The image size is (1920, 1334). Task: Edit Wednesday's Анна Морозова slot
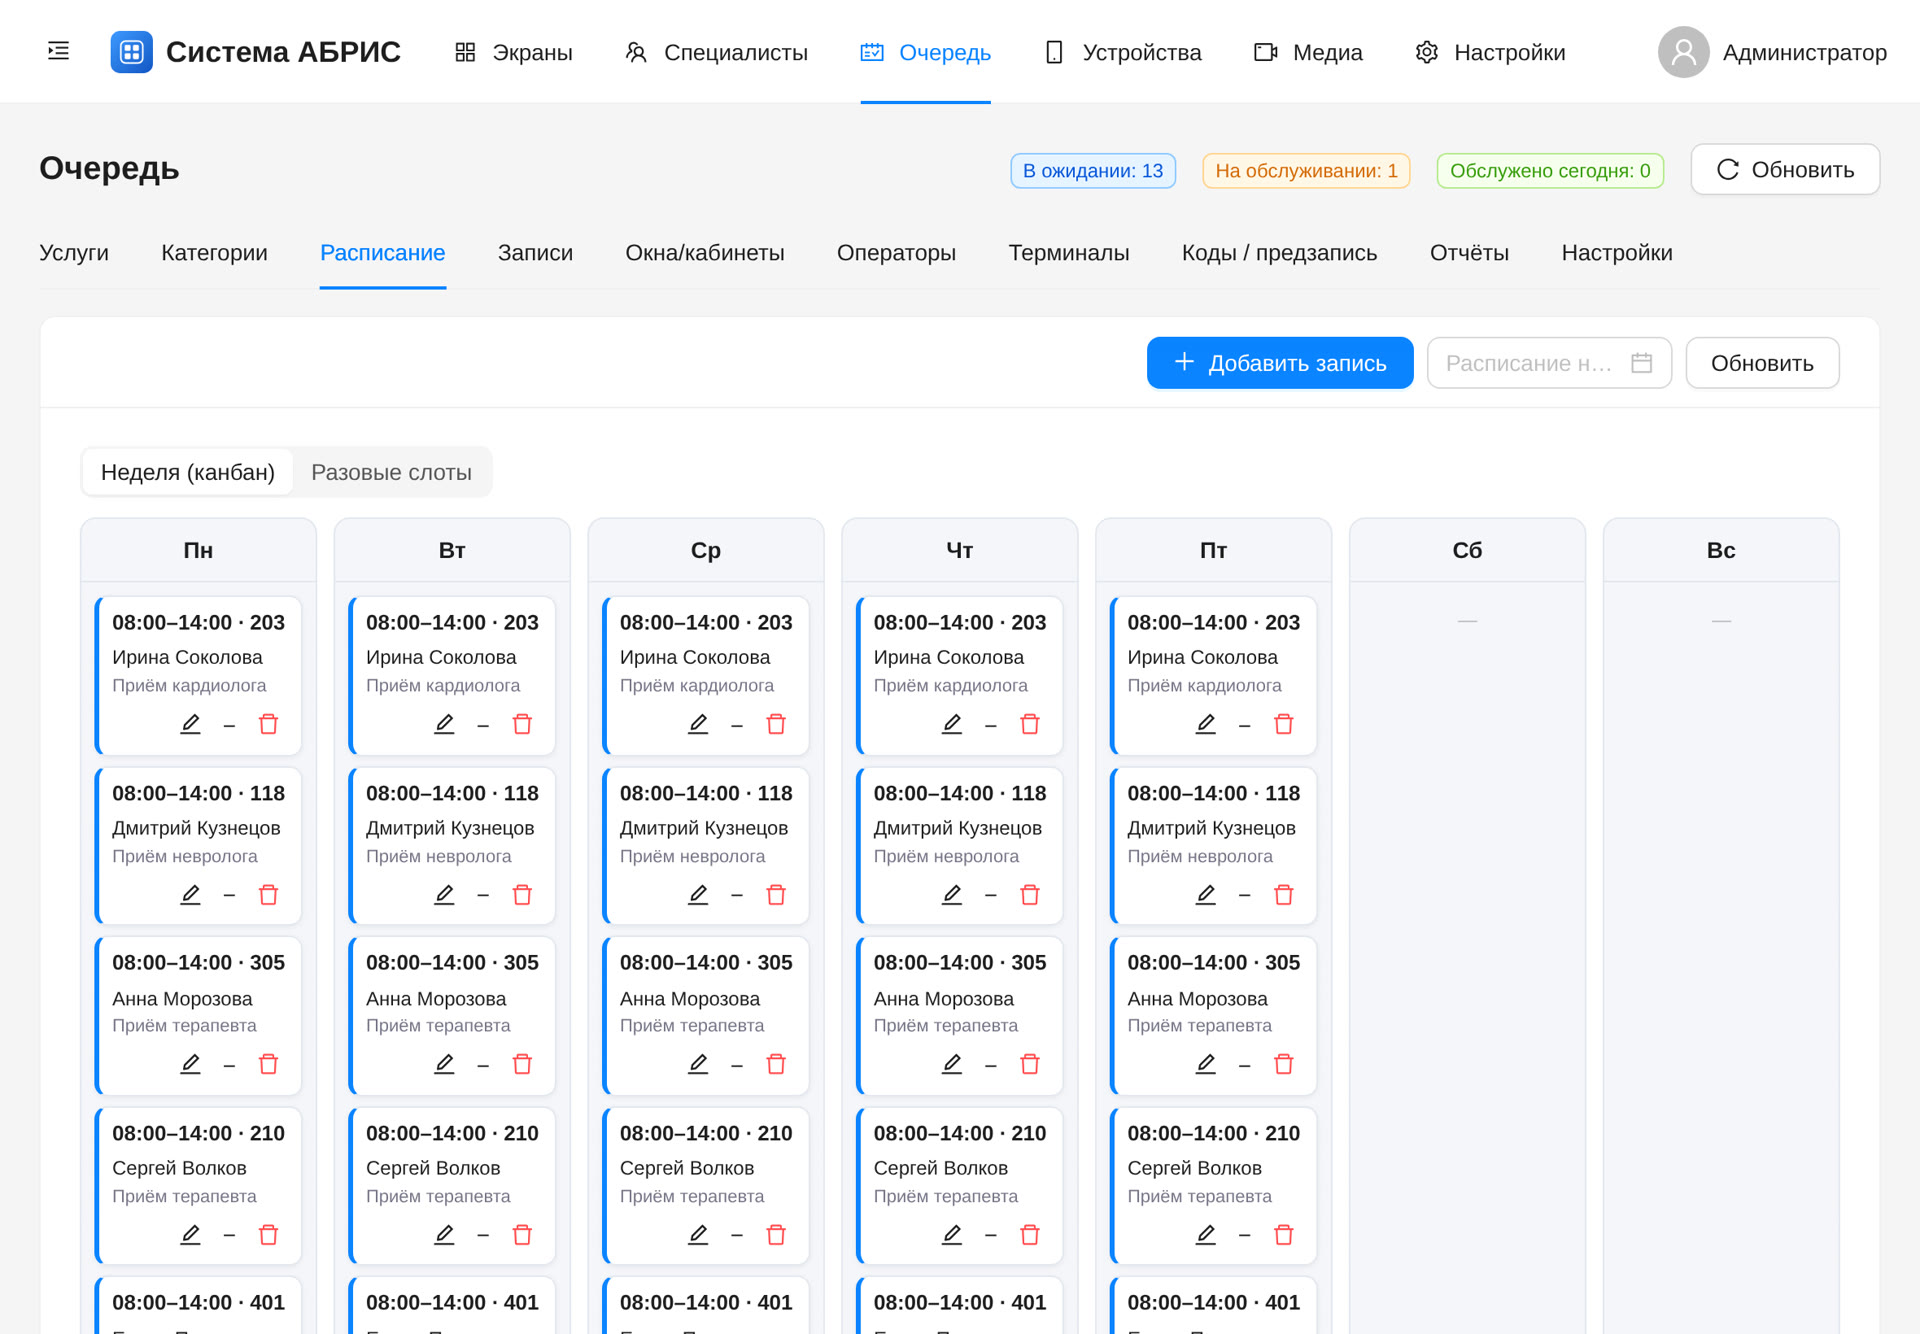pos(698,1064)
